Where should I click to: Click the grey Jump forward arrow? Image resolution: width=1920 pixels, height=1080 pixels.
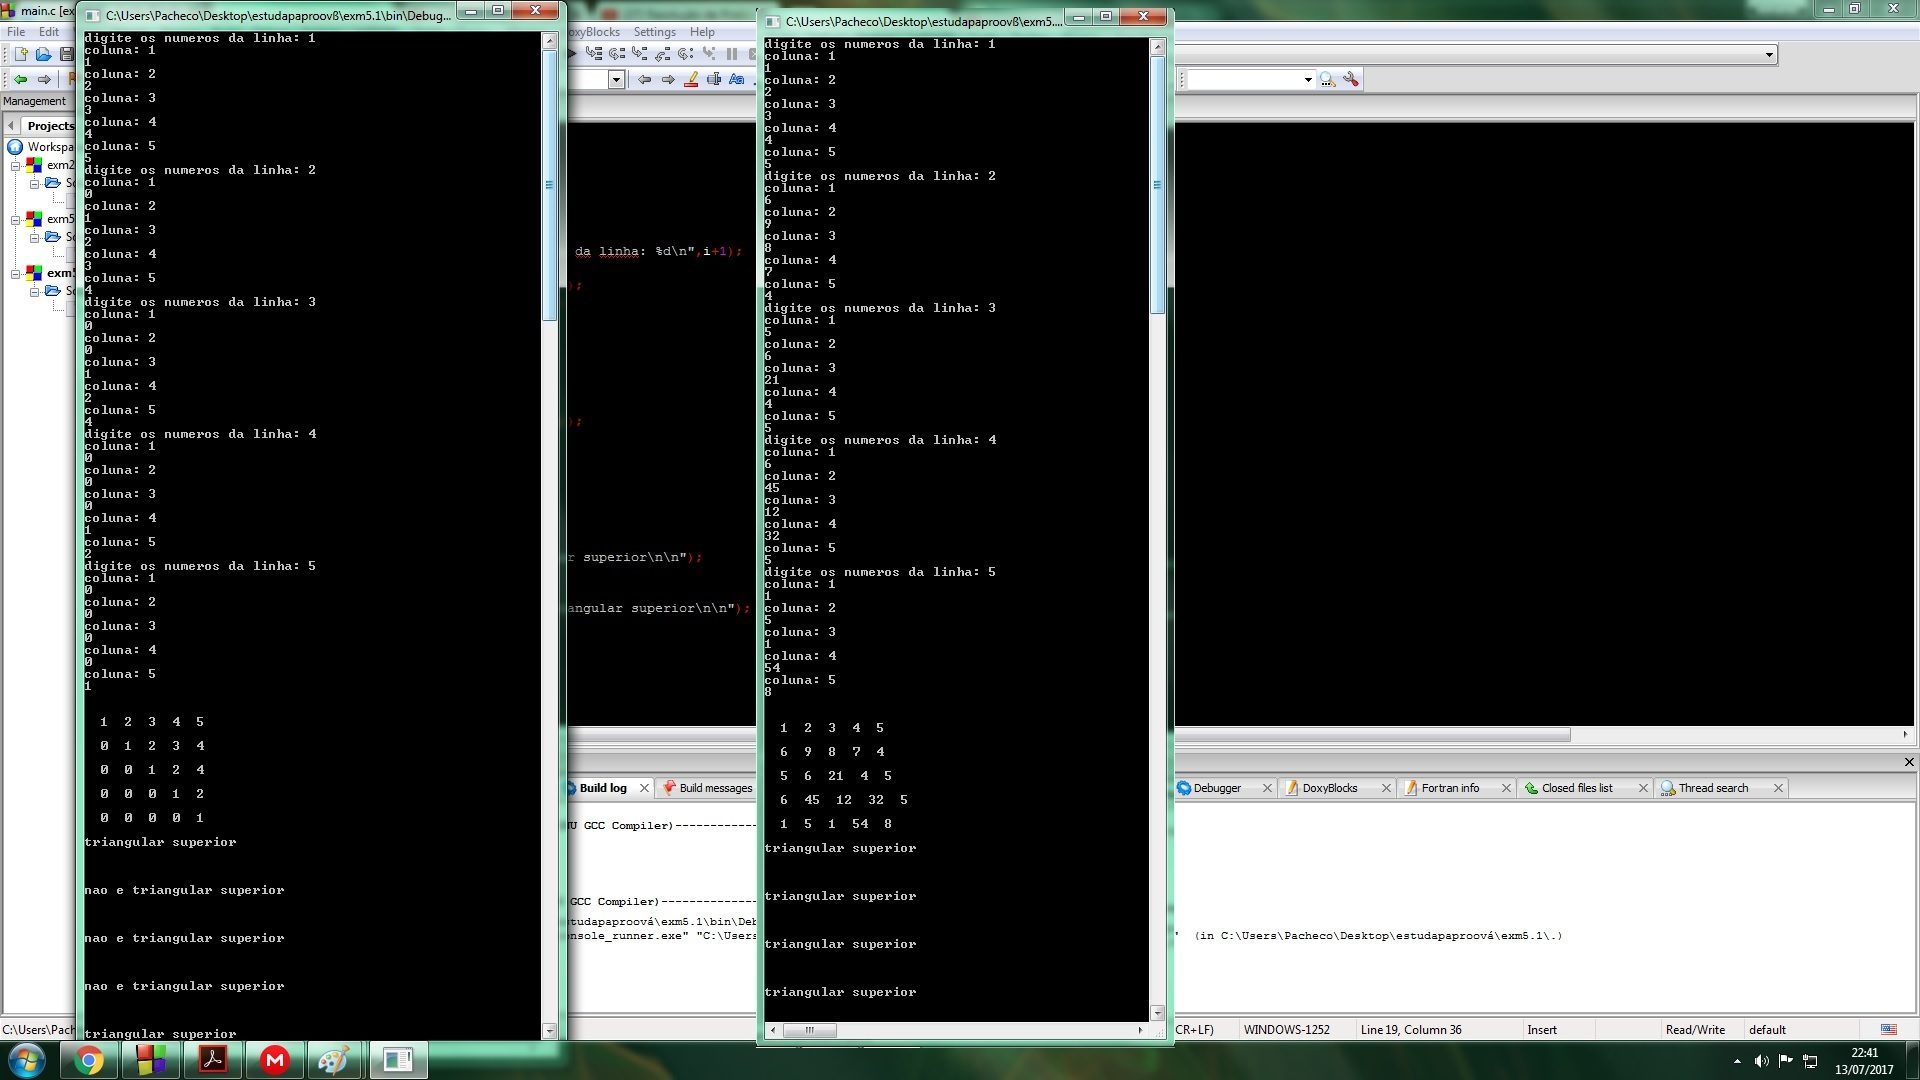(x=44, y=79)
